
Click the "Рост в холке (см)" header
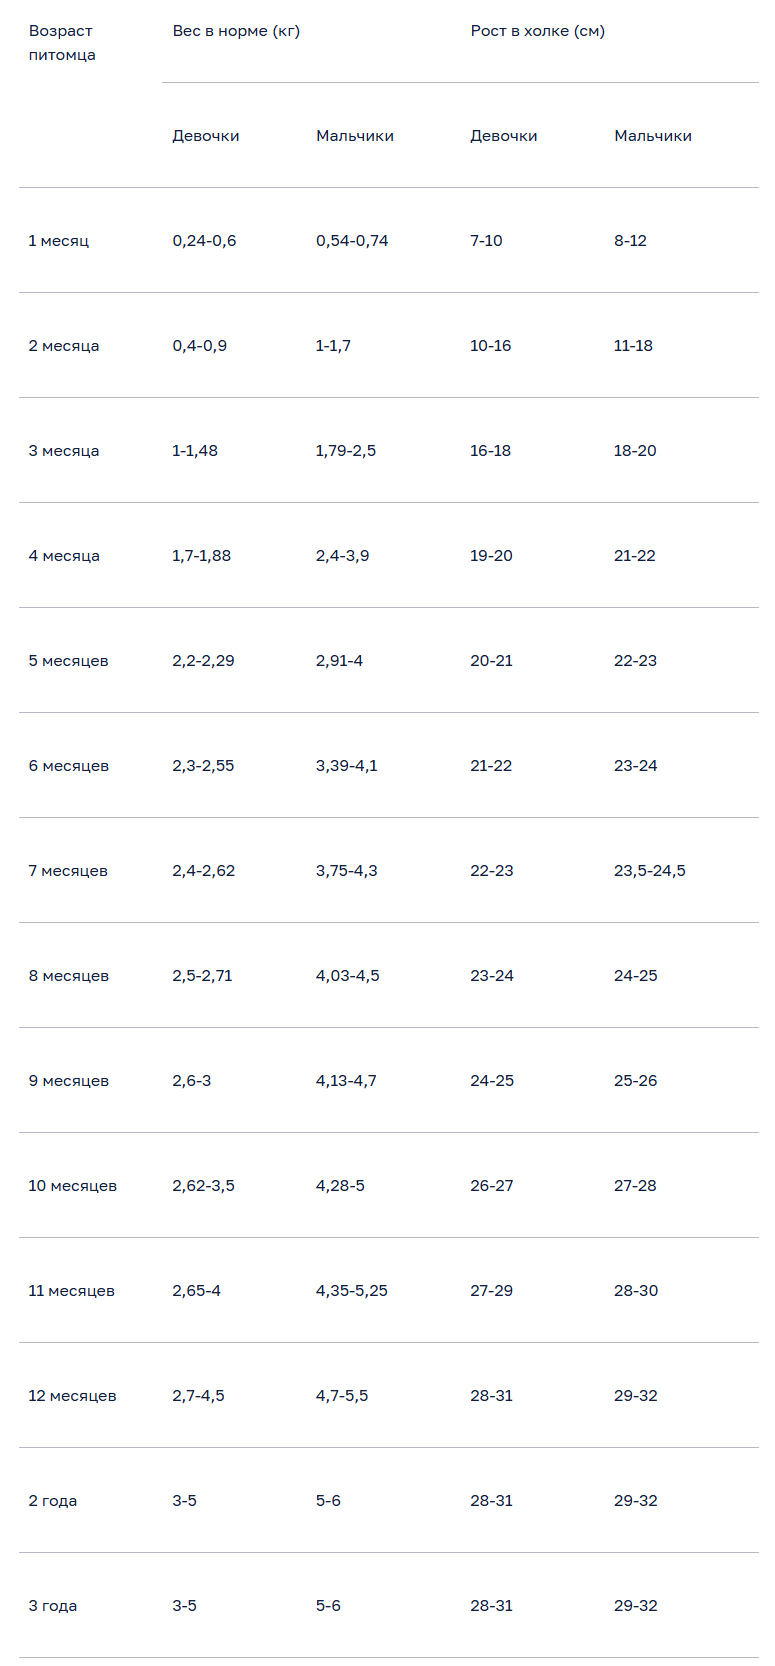538,31
